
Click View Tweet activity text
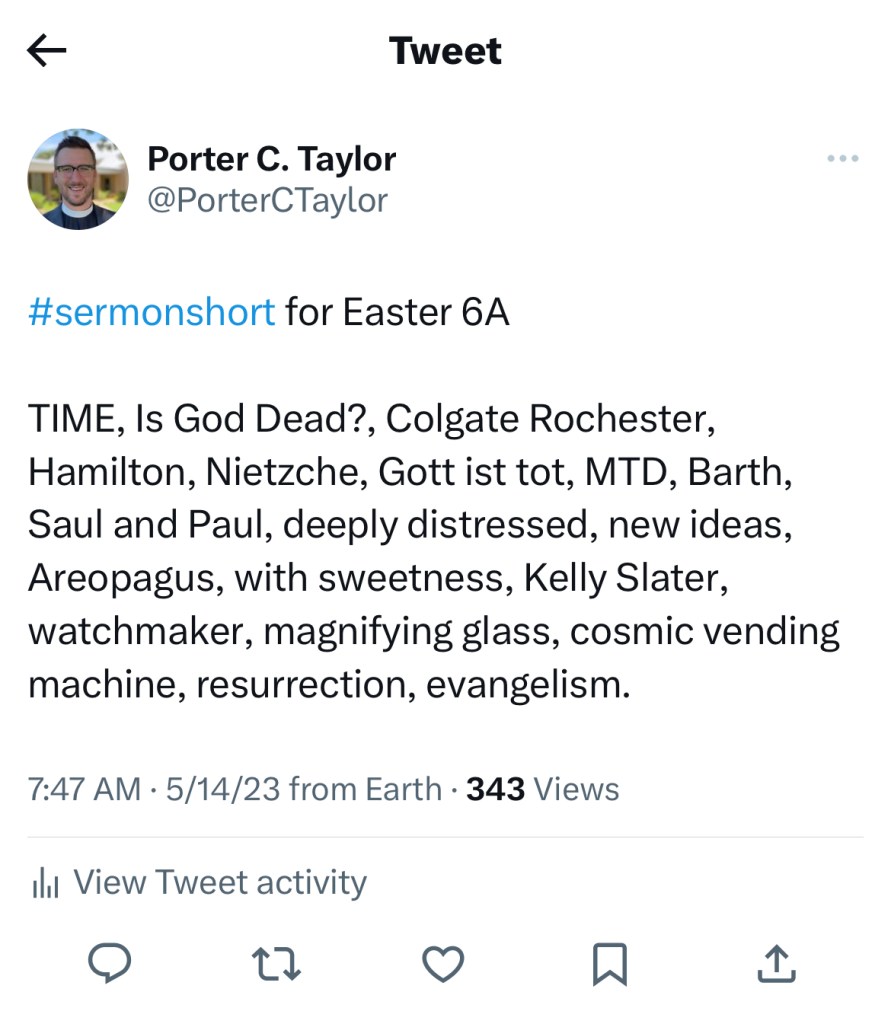click(220, 883)
